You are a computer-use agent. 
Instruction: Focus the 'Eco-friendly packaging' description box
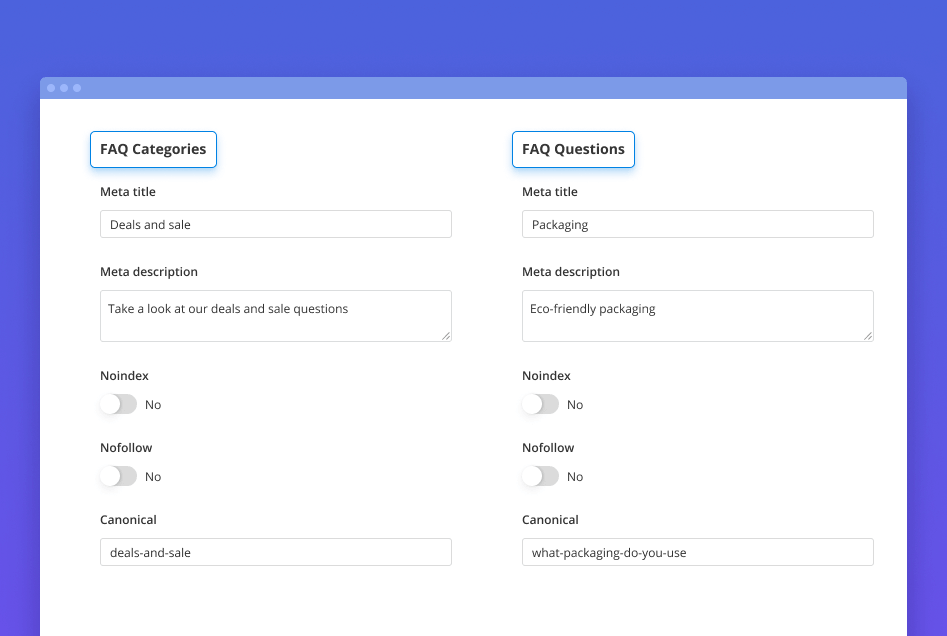pos(697,315)
